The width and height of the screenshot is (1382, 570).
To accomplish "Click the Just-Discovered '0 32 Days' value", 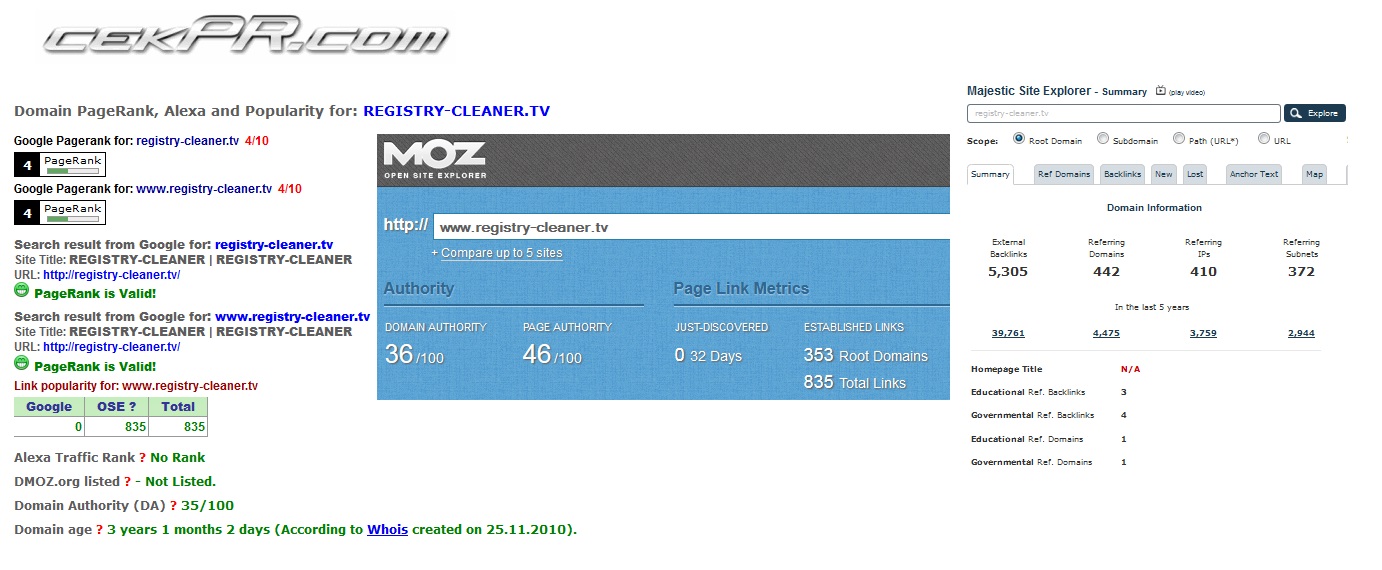I will tap(708, 355).
